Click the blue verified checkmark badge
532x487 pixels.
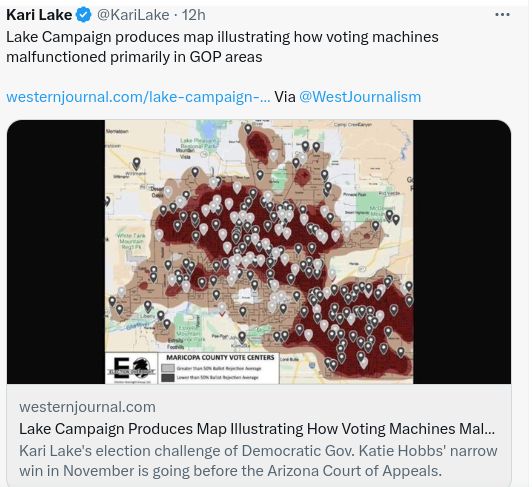pyautogui.click(x=83, y=15)
